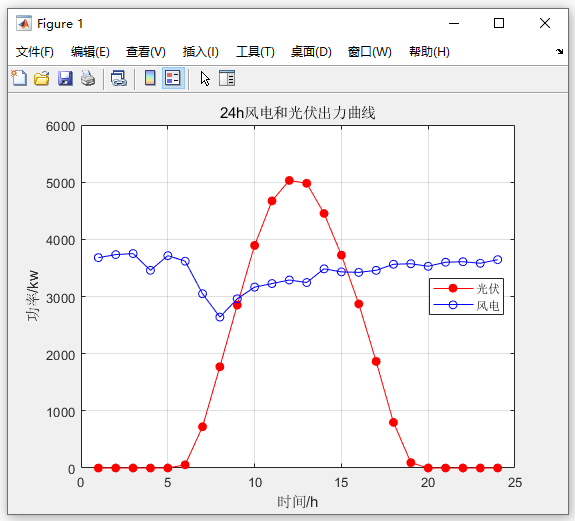Toggle the Insert Legend icon
Screen dimensions: 575x521
(173, 78)
